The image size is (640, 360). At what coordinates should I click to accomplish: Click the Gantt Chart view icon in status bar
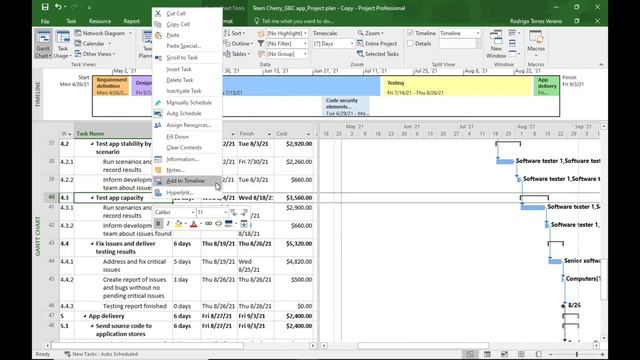(x=470, y=354)
